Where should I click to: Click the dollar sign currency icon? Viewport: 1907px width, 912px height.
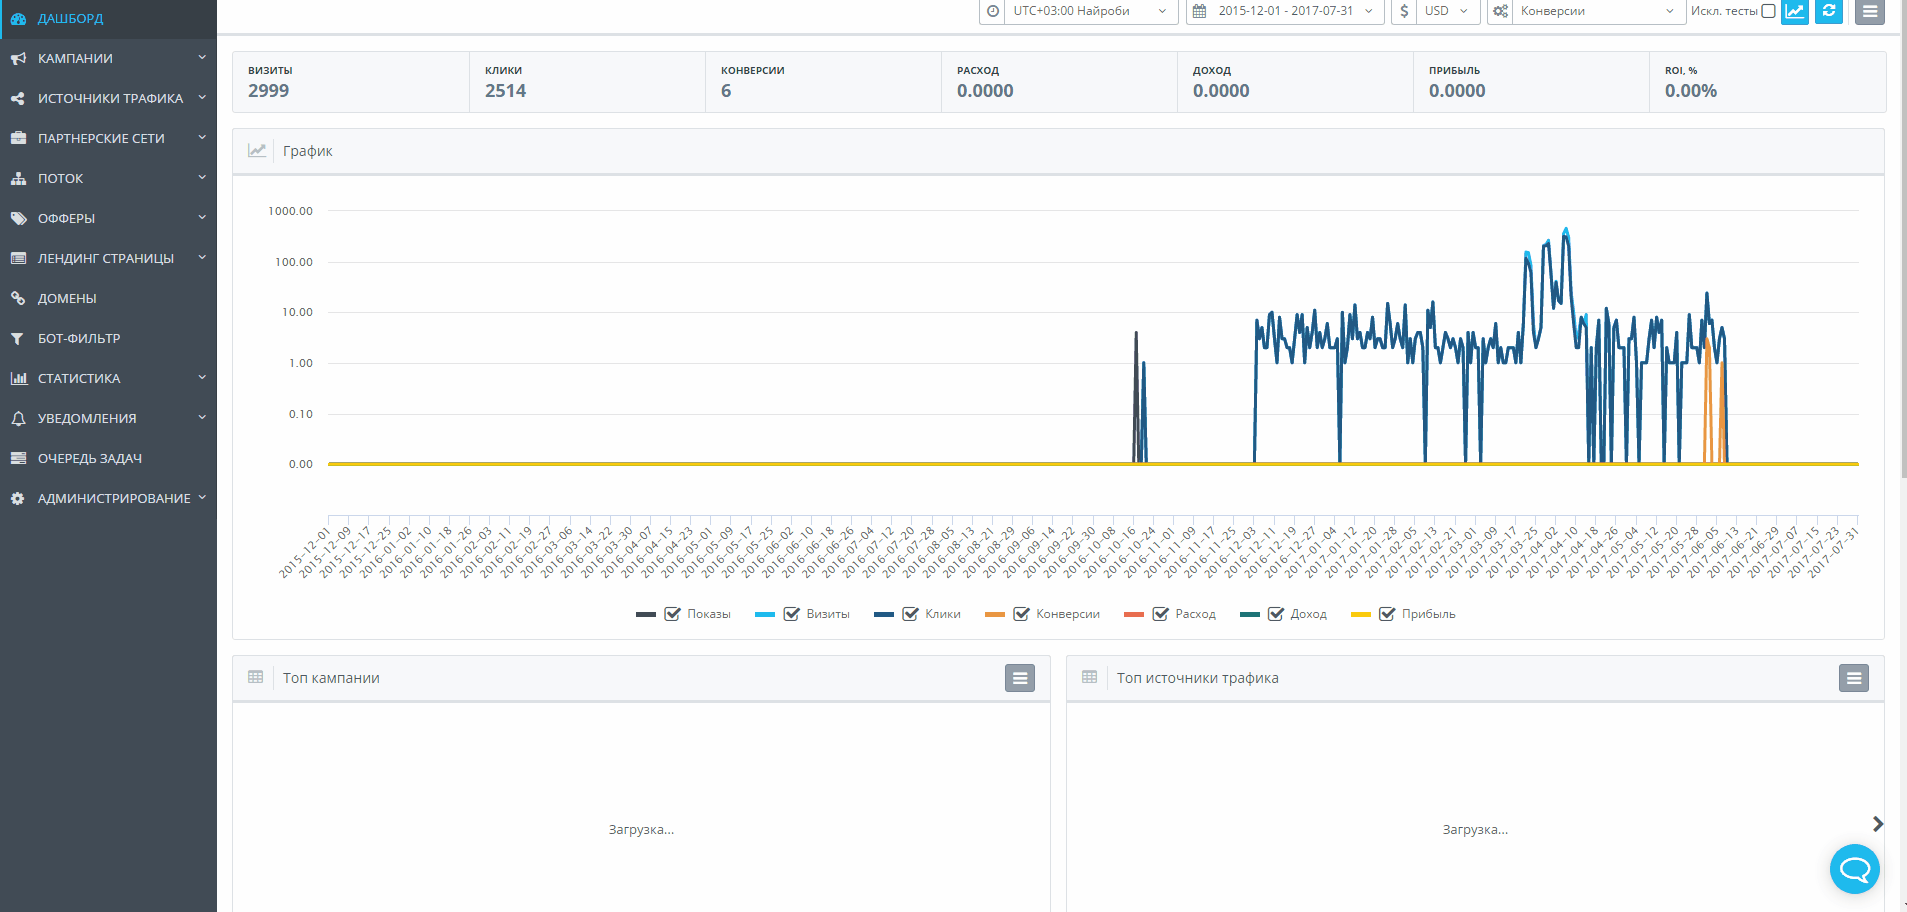tap(1404, 11)
